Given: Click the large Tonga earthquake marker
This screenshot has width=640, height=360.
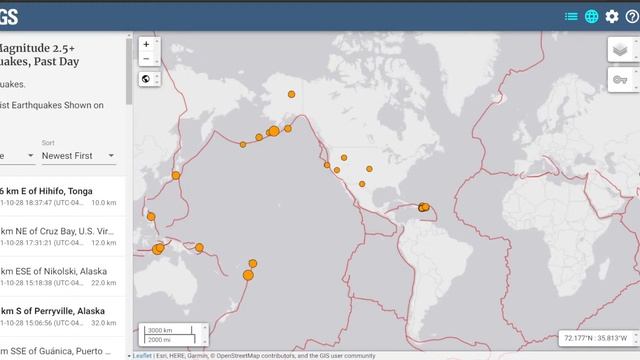Looking at the screenshot, I should point(248,275).
